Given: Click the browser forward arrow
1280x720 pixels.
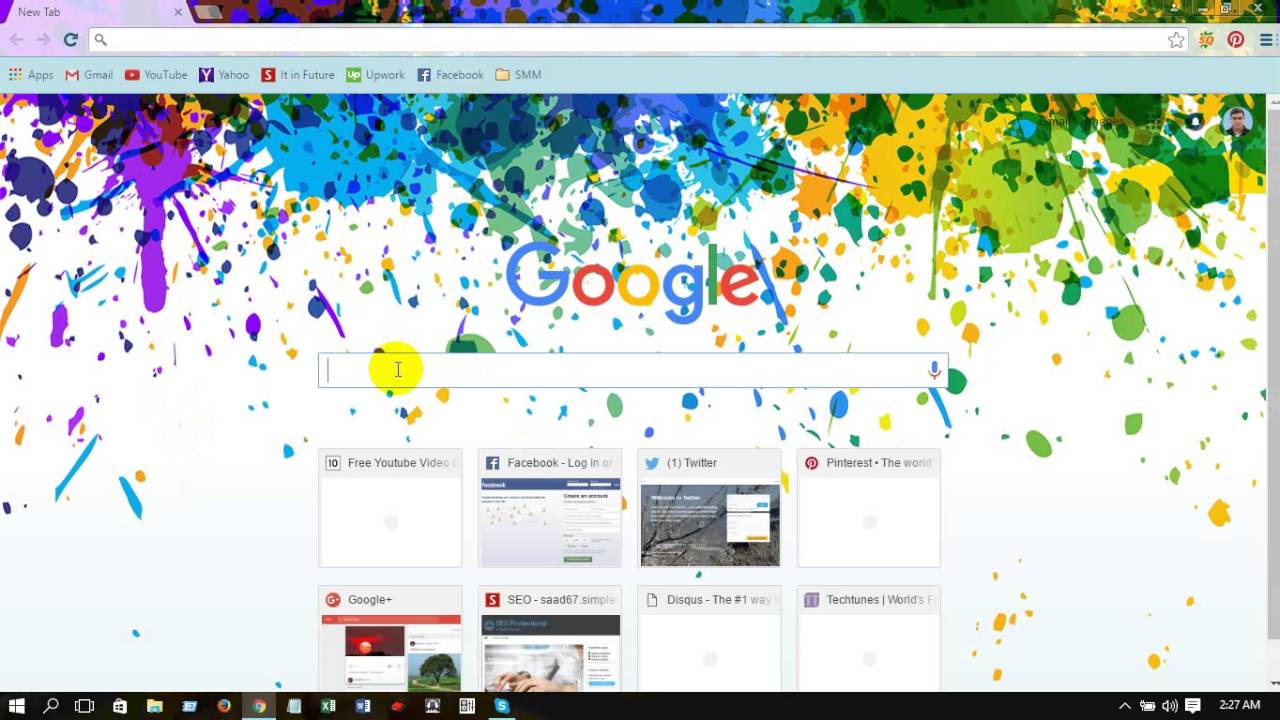Looking at the screenshot, I should tap(43, 40).
